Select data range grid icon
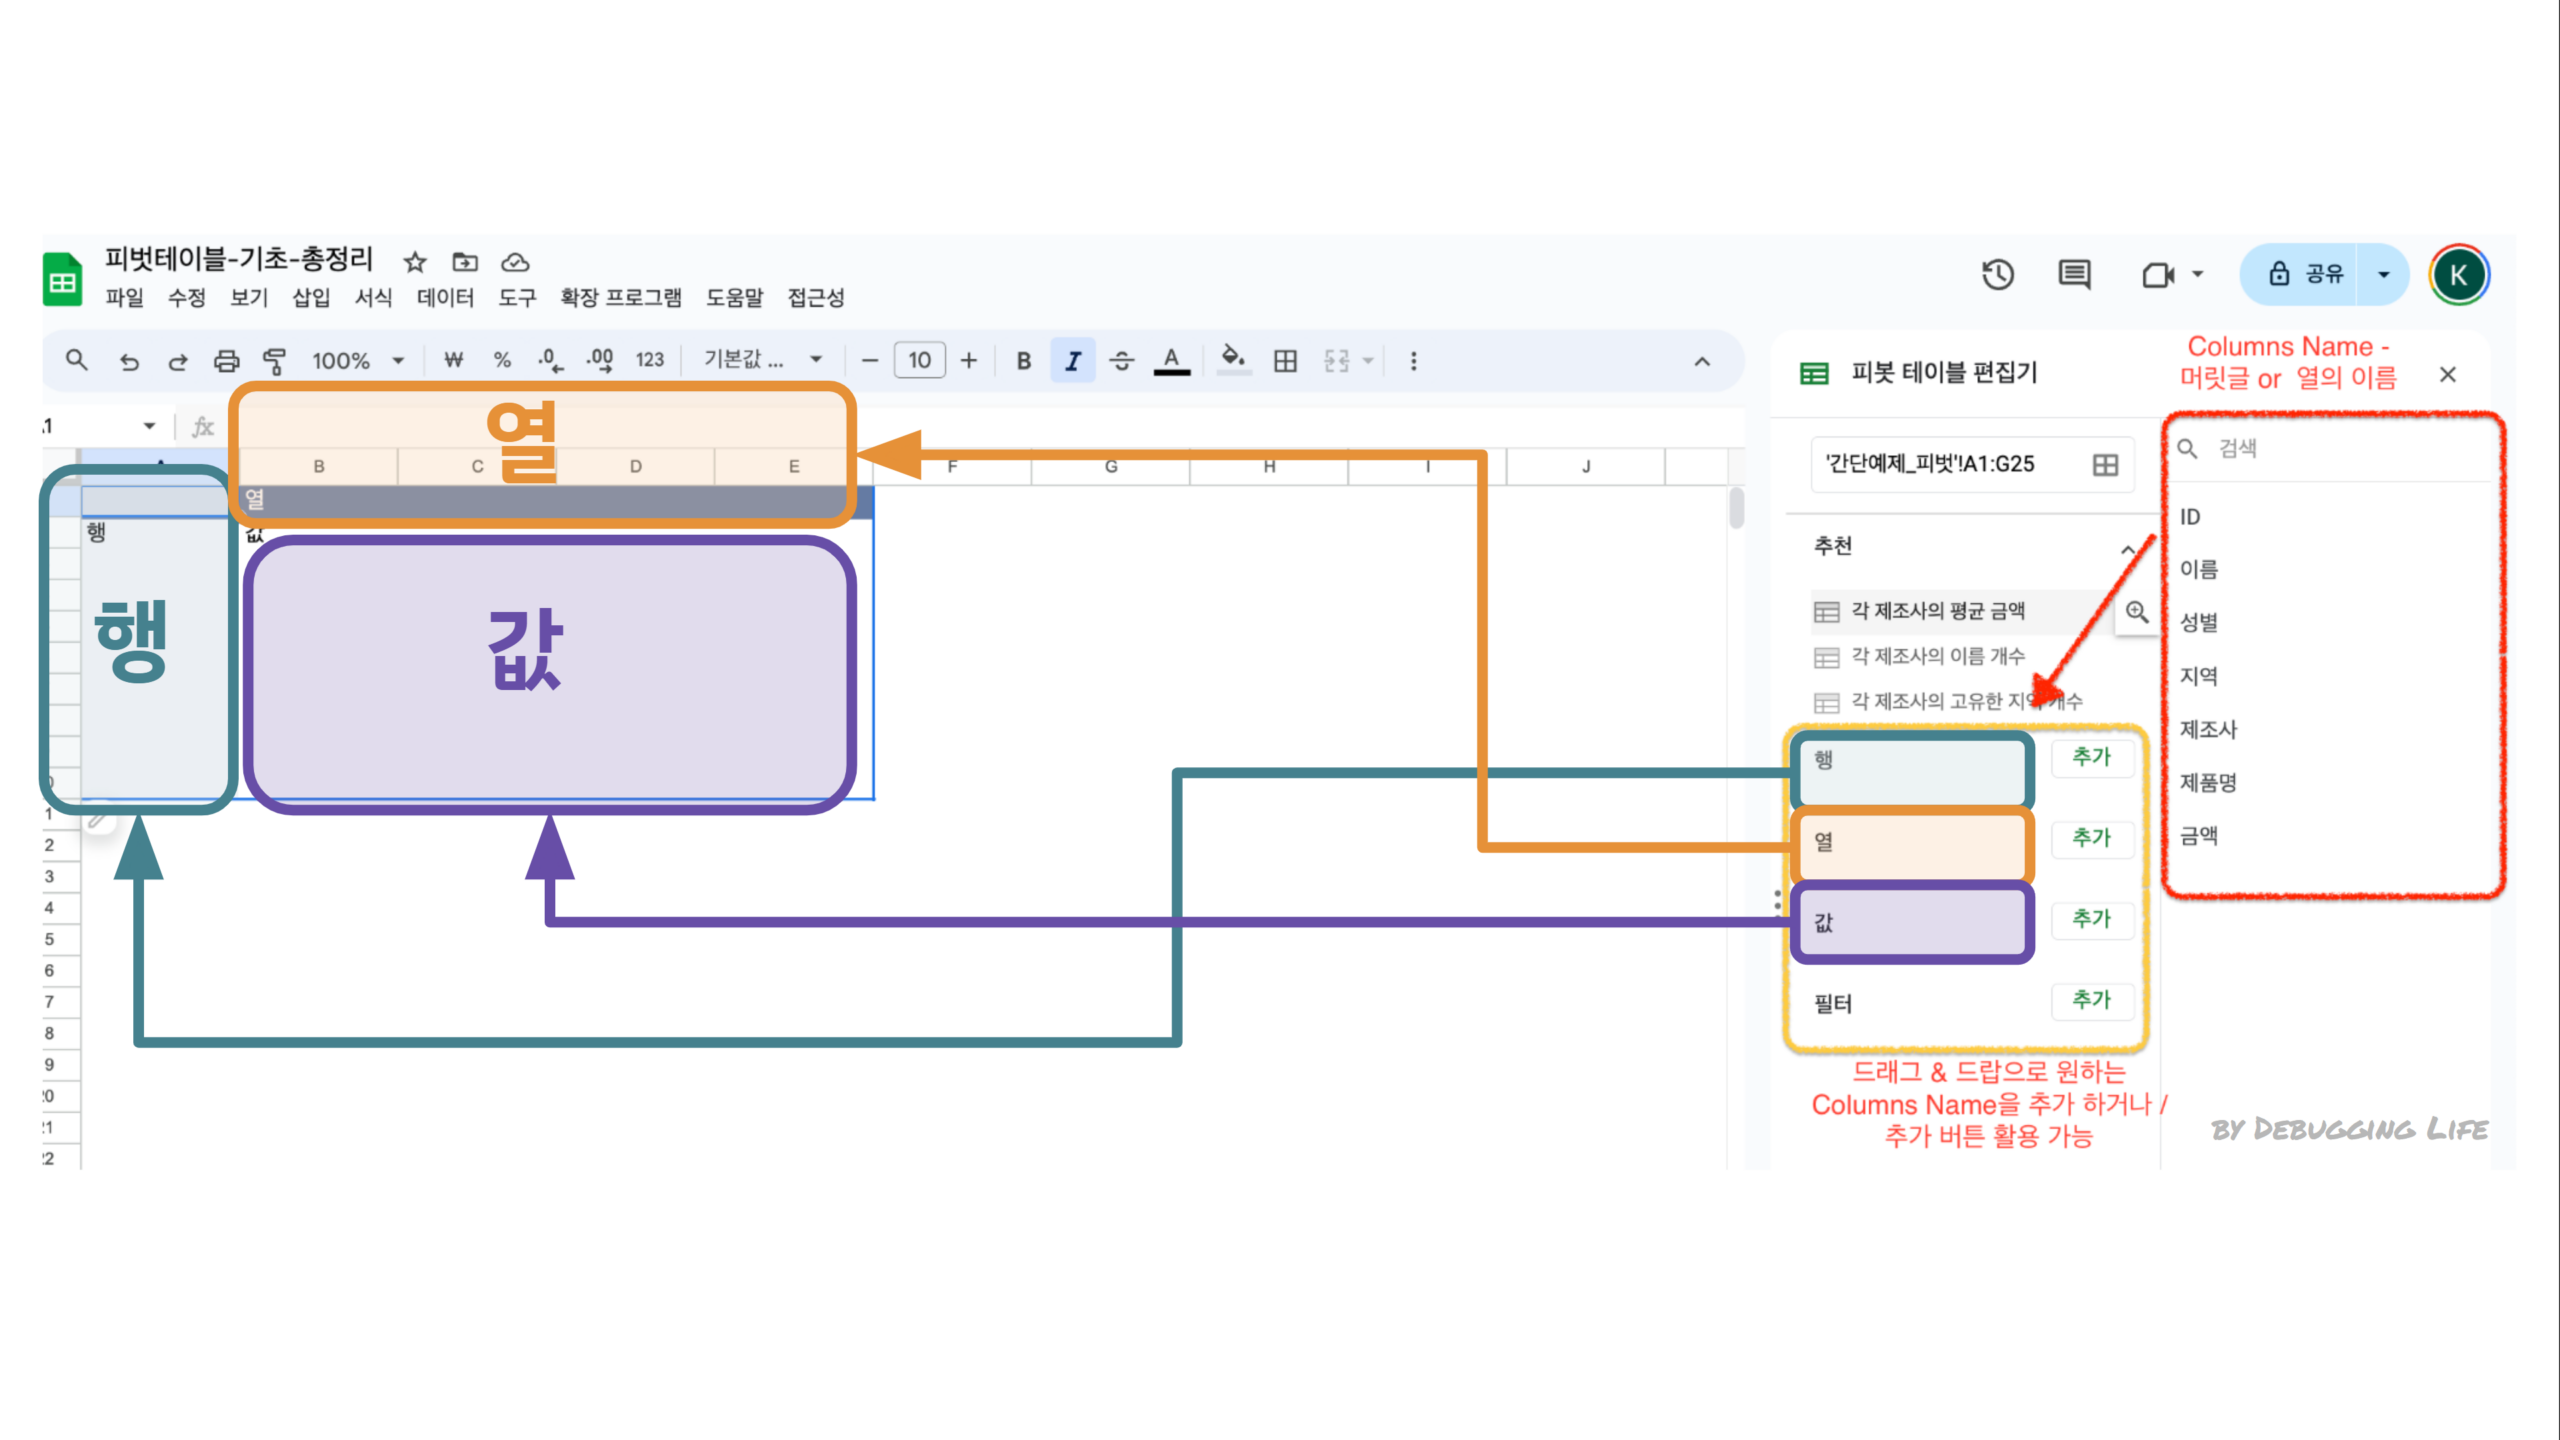The width and height of the screenshot is (2560, 1440). (x=2105, y=465)
